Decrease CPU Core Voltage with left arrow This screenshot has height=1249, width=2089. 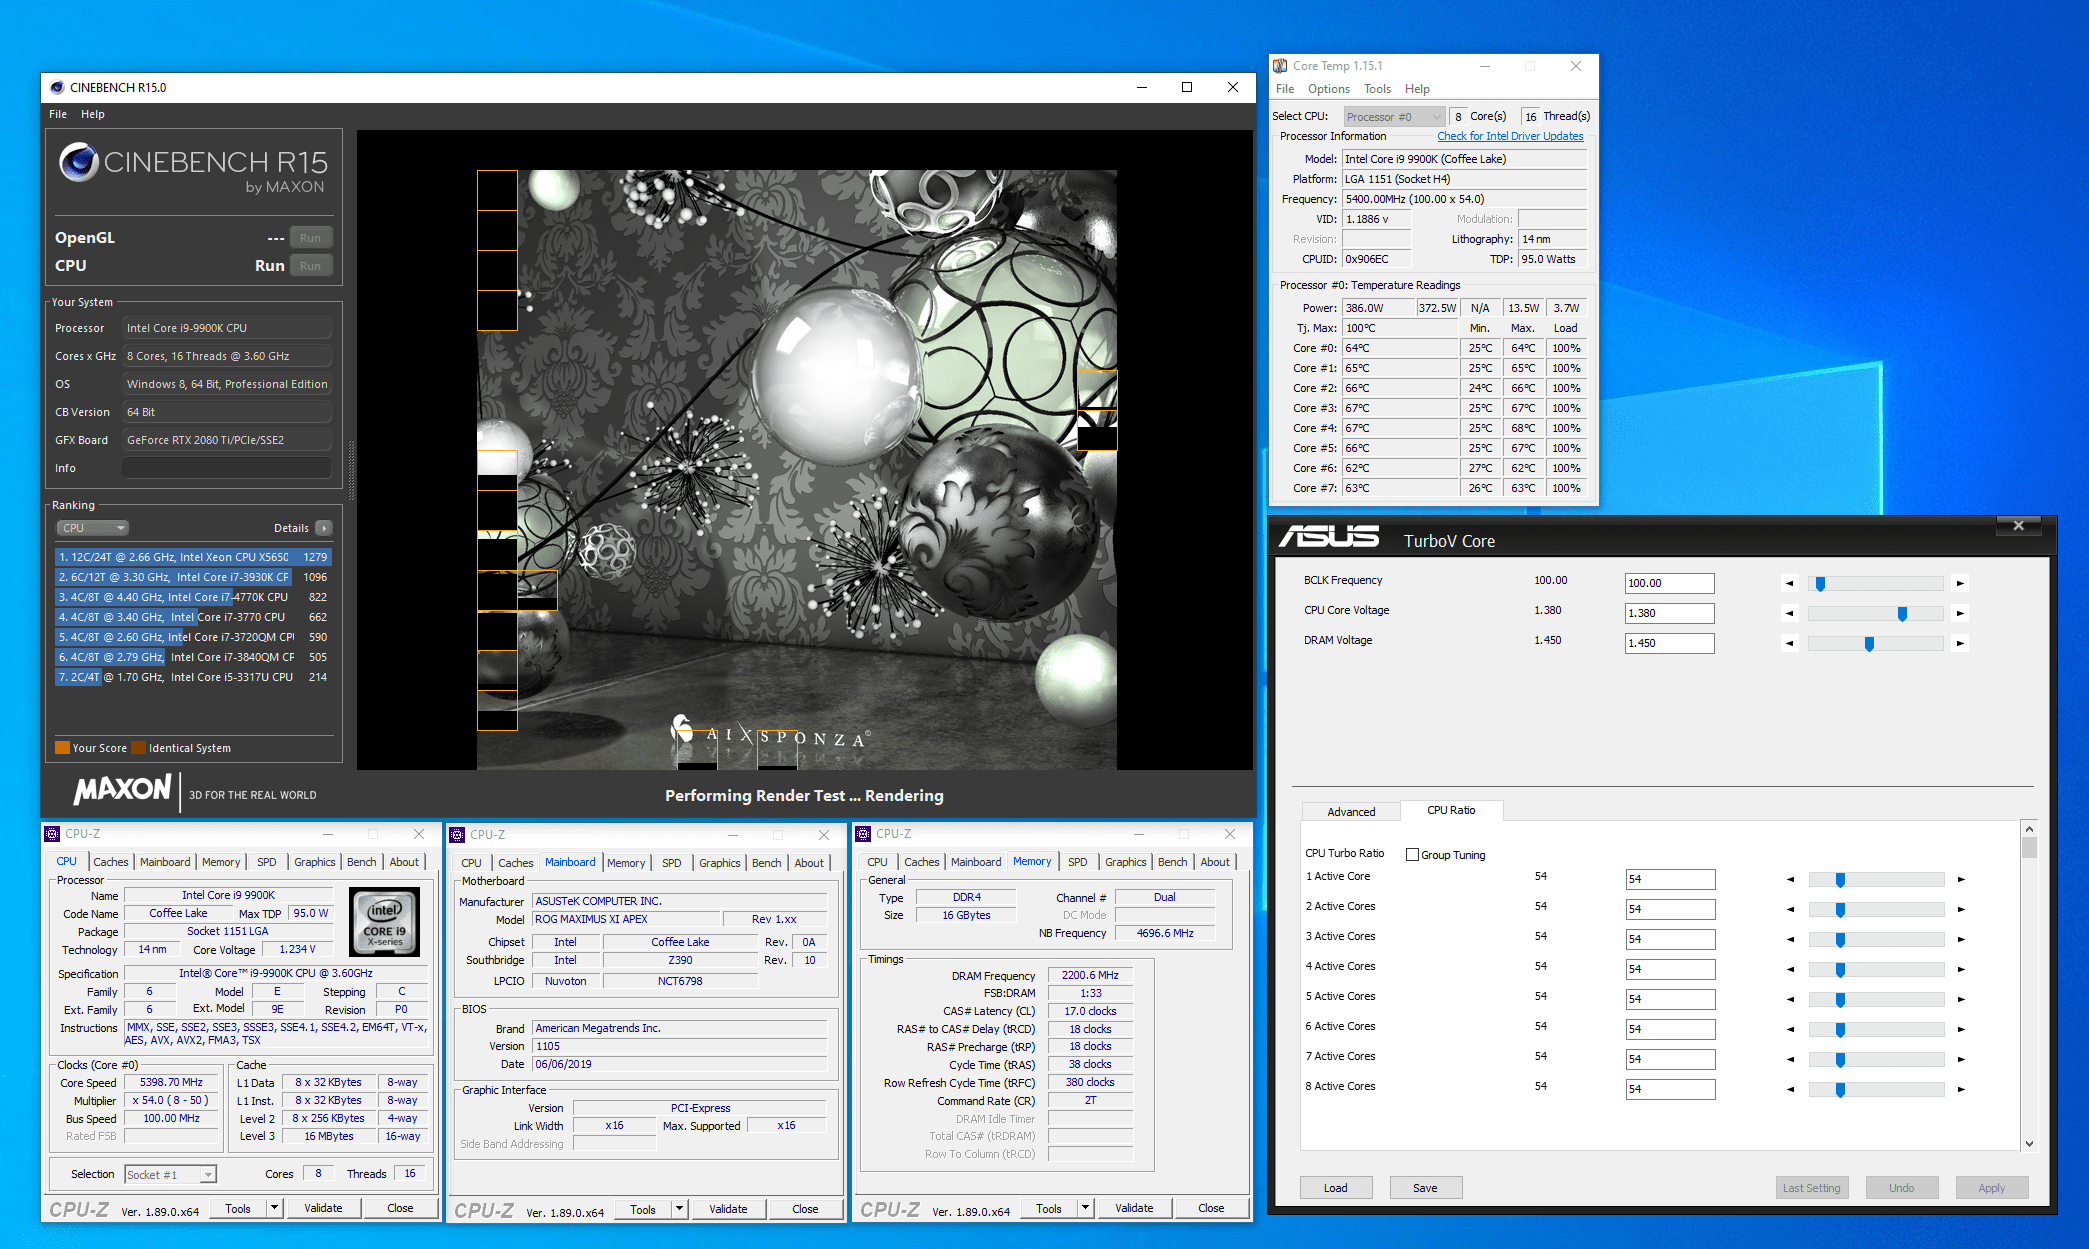tap(1790, 613)
